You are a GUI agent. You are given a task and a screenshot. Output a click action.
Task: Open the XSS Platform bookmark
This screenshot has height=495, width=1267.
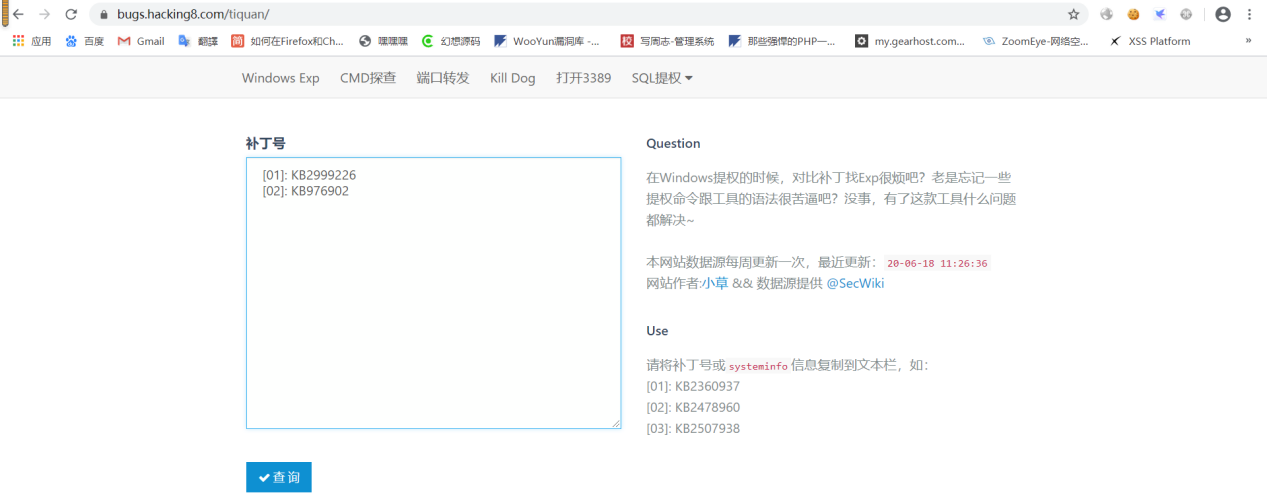point(1150,41)
